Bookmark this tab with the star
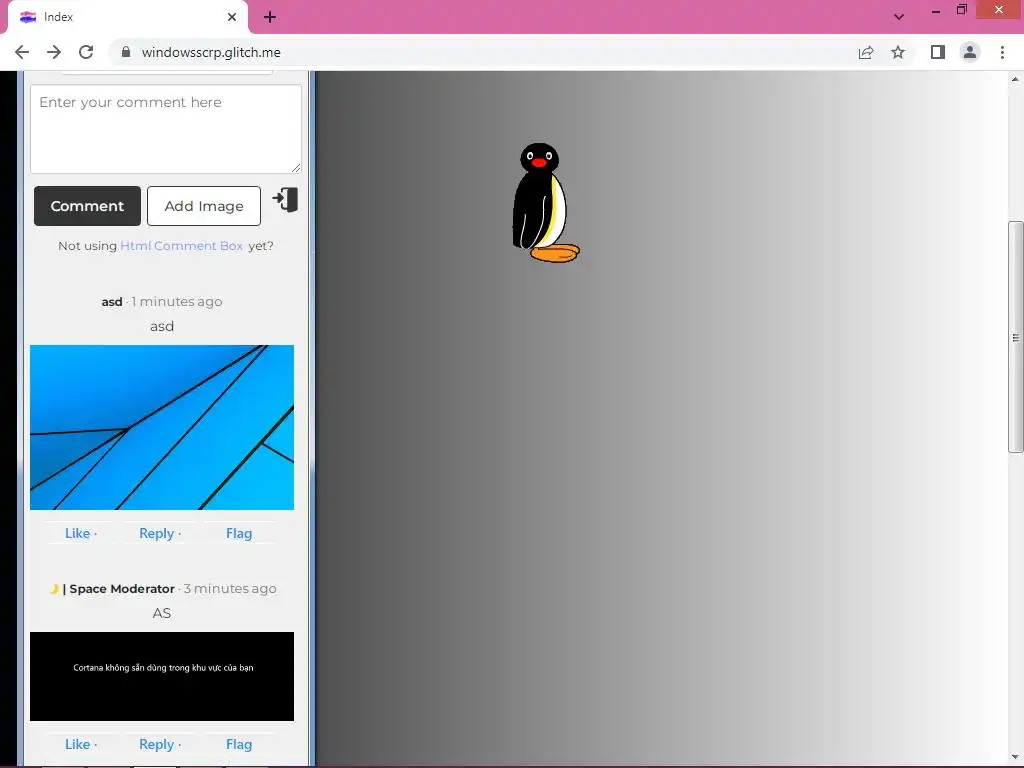The image size is (1024, 768). 898,52
